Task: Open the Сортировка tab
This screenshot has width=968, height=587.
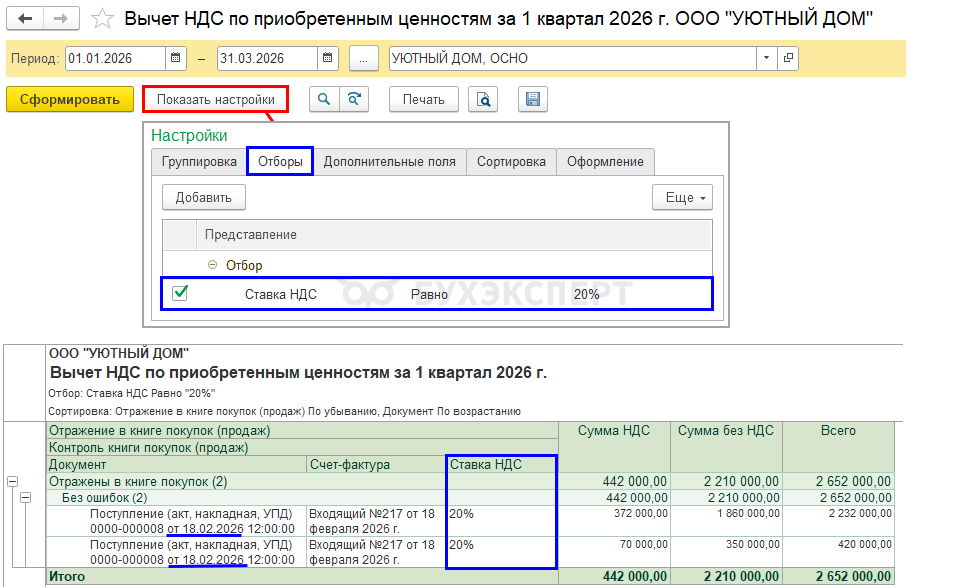Action: point(511,162)
